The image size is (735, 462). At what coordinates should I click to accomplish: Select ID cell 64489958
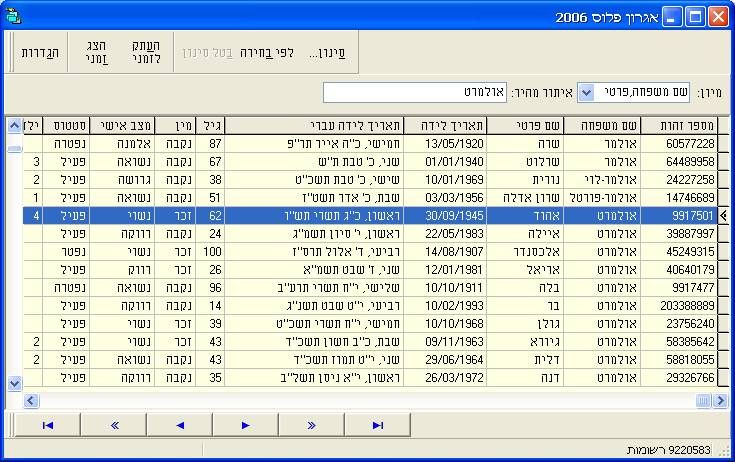click(x=679, y=162)
